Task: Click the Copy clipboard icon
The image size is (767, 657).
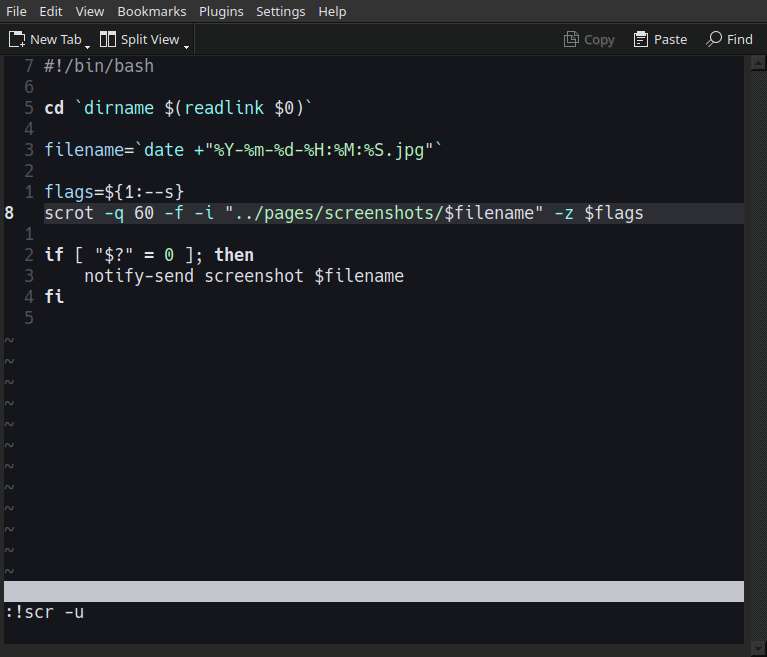Action: [x=571, y=39]
